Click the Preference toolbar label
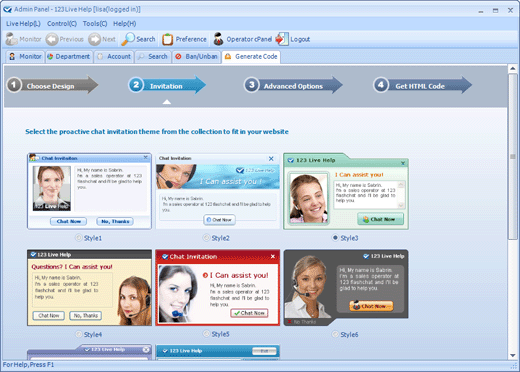The height and width of the screenshot is (372, 520). [191, 39]
